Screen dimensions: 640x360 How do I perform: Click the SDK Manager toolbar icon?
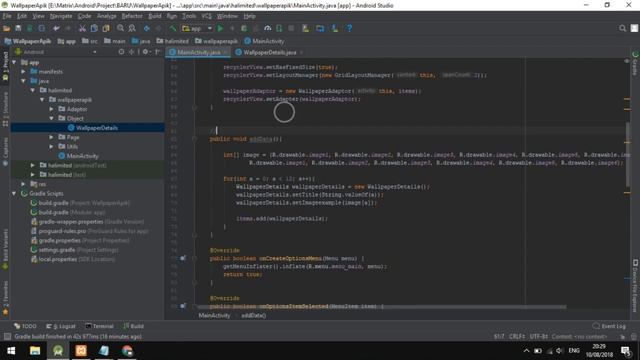coord(334,29)
